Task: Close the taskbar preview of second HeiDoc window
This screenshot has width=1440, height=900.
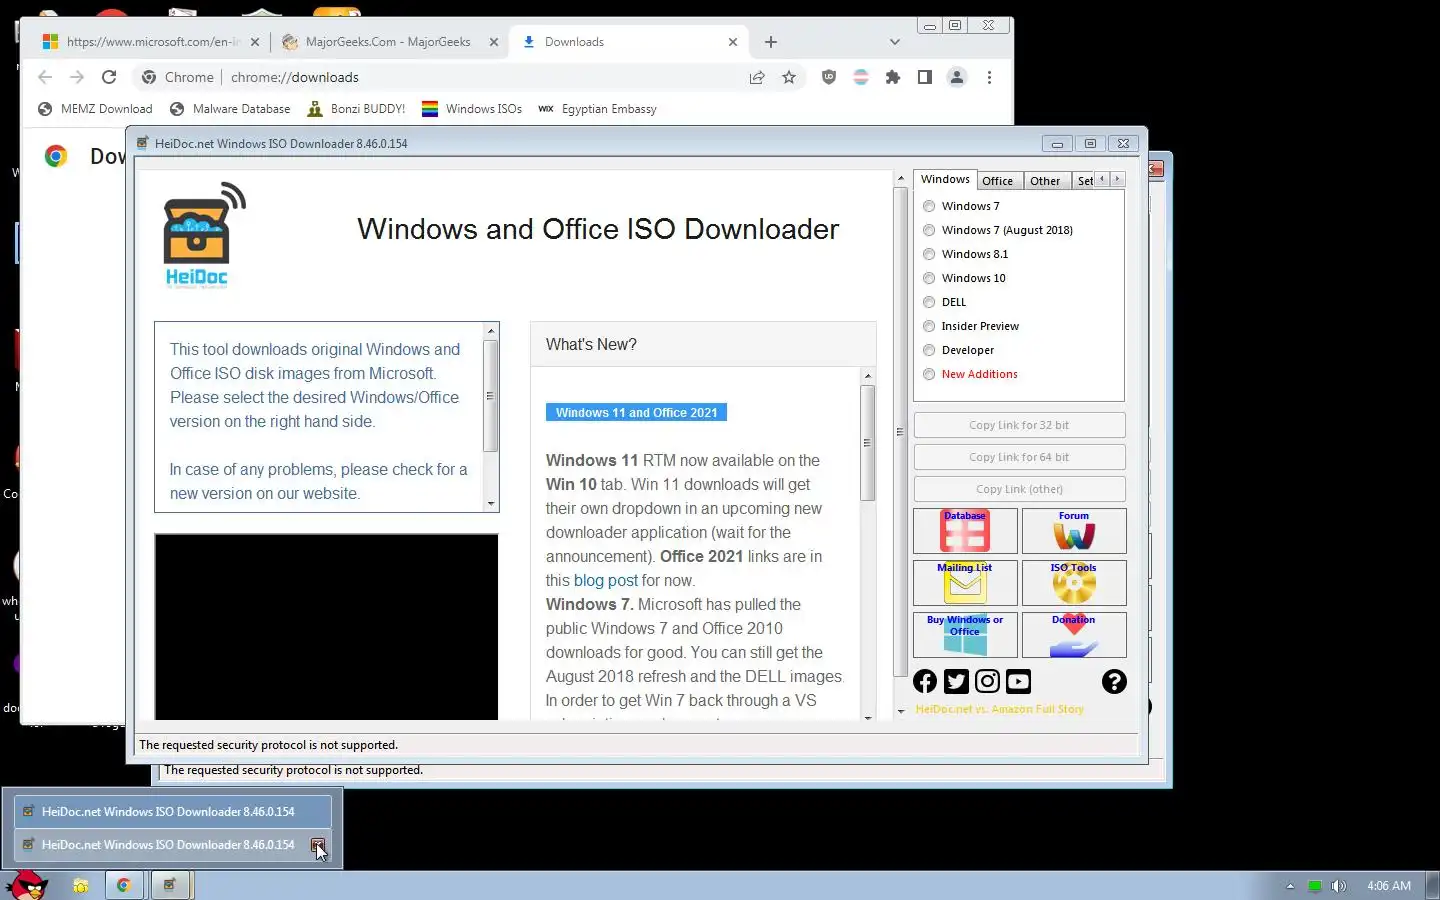Action: (318, 845)
